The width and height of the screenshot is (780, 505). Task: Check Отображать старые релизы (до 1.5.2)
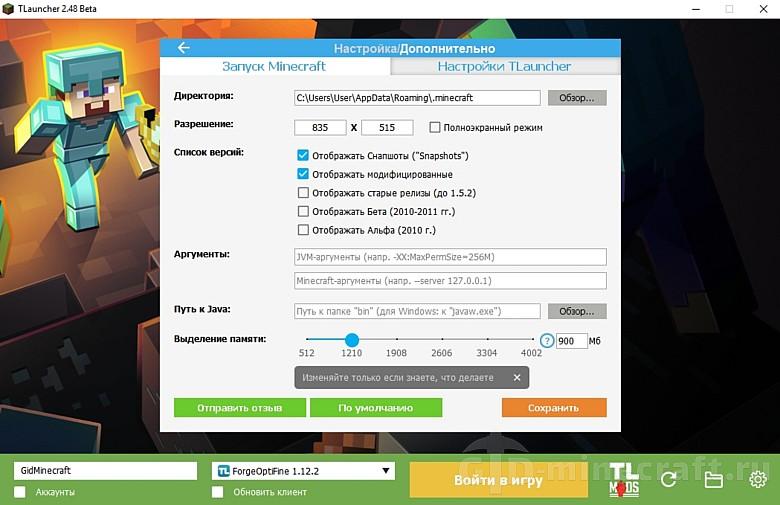(x=303, y=193)
